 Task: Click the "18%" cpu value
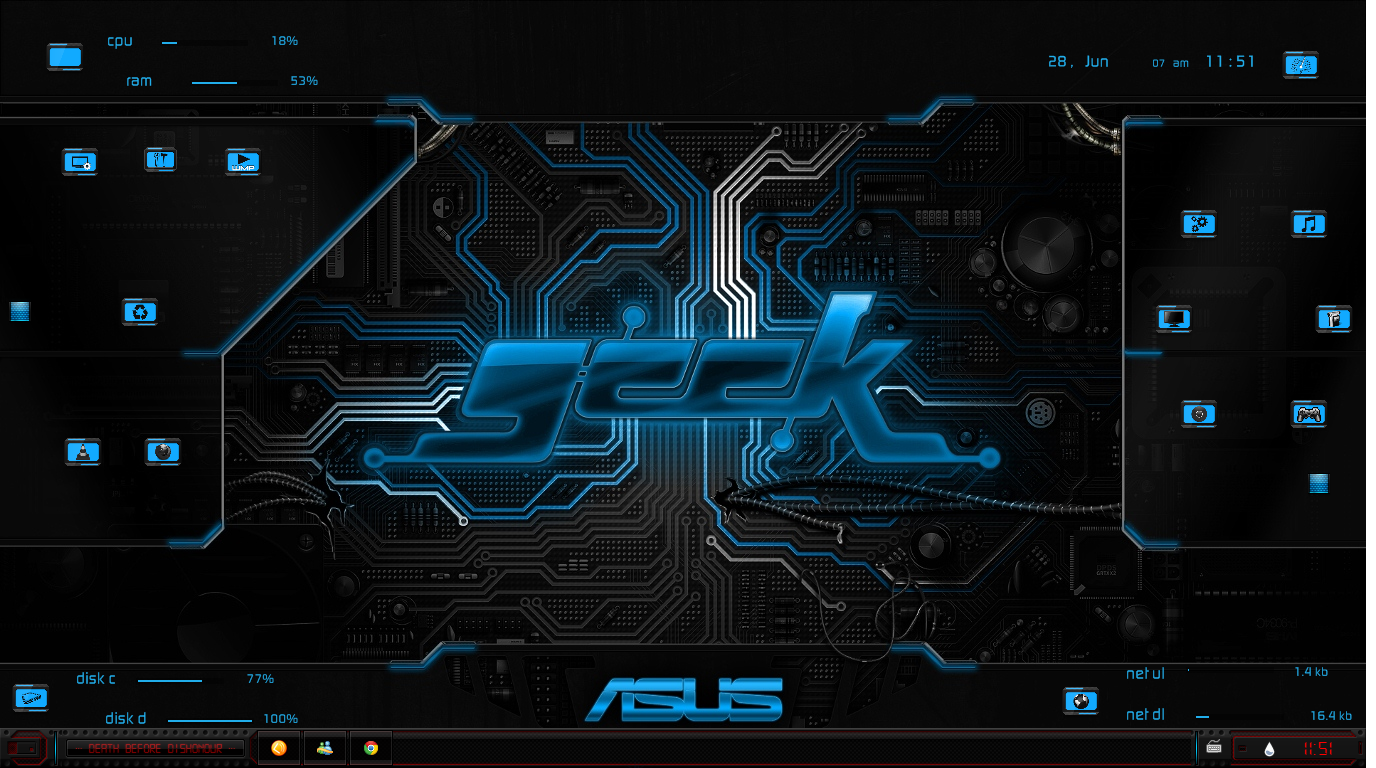pos(284,41)
